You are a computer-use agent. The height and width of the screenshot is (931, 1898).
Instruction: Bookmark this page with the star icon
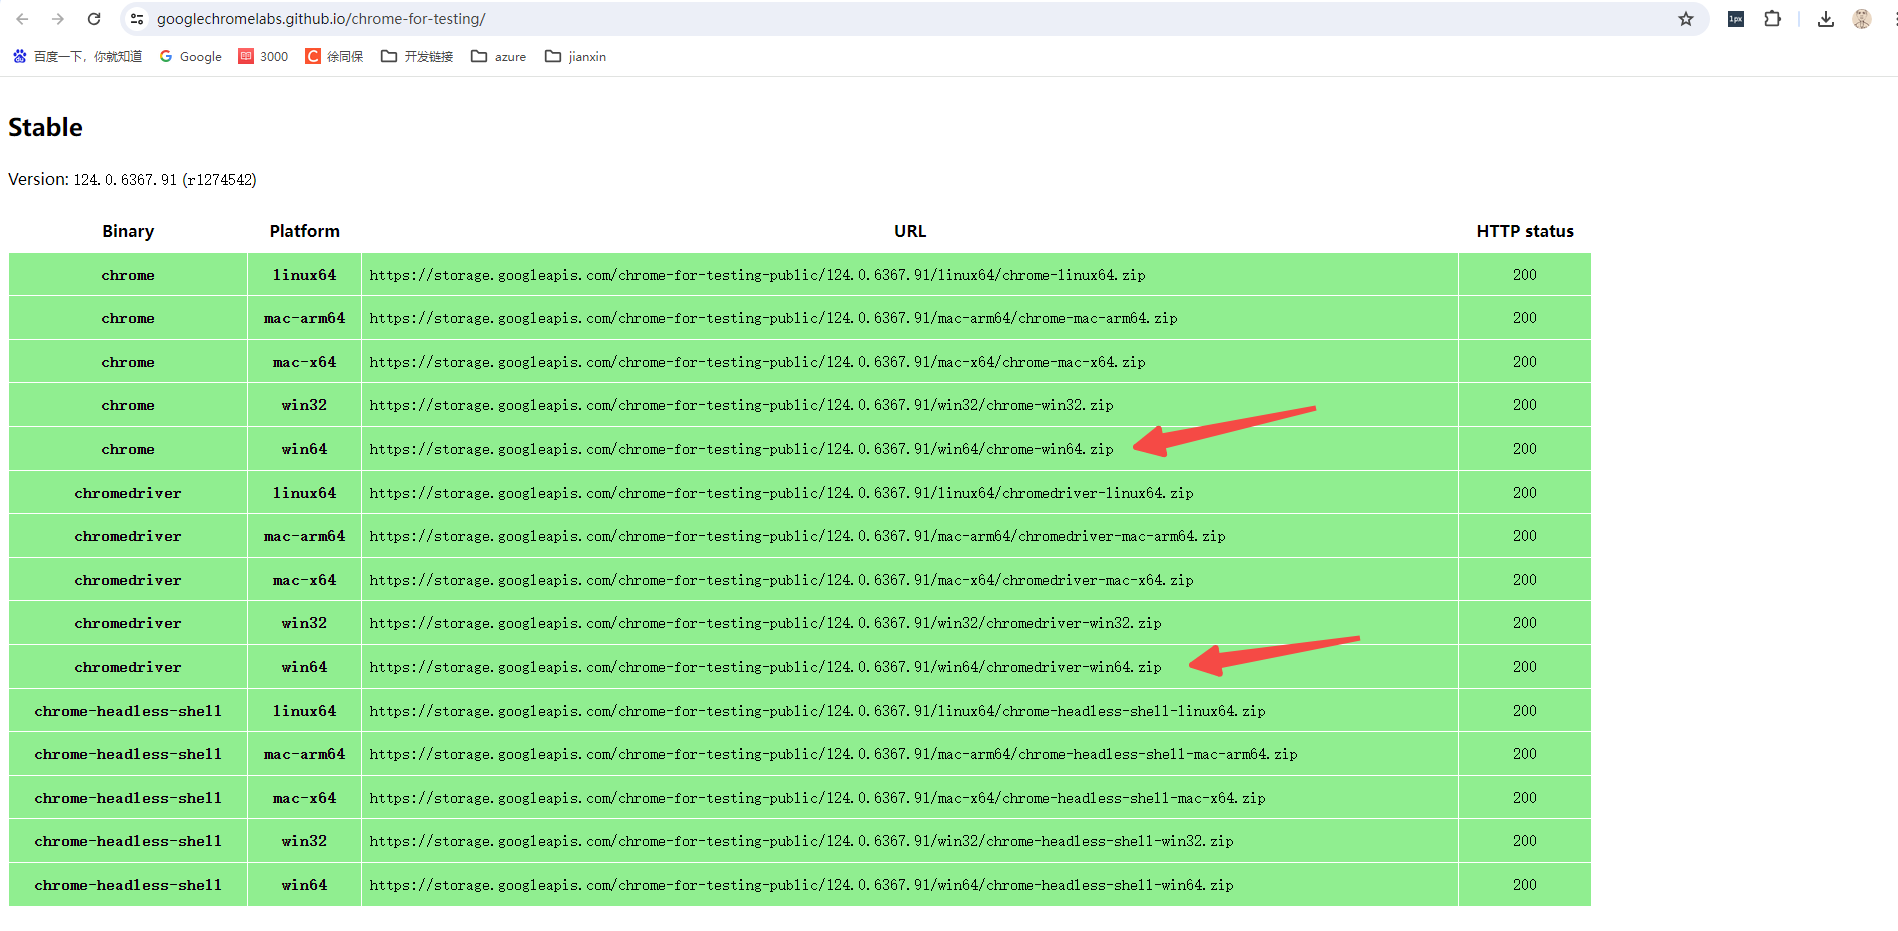1686,18
